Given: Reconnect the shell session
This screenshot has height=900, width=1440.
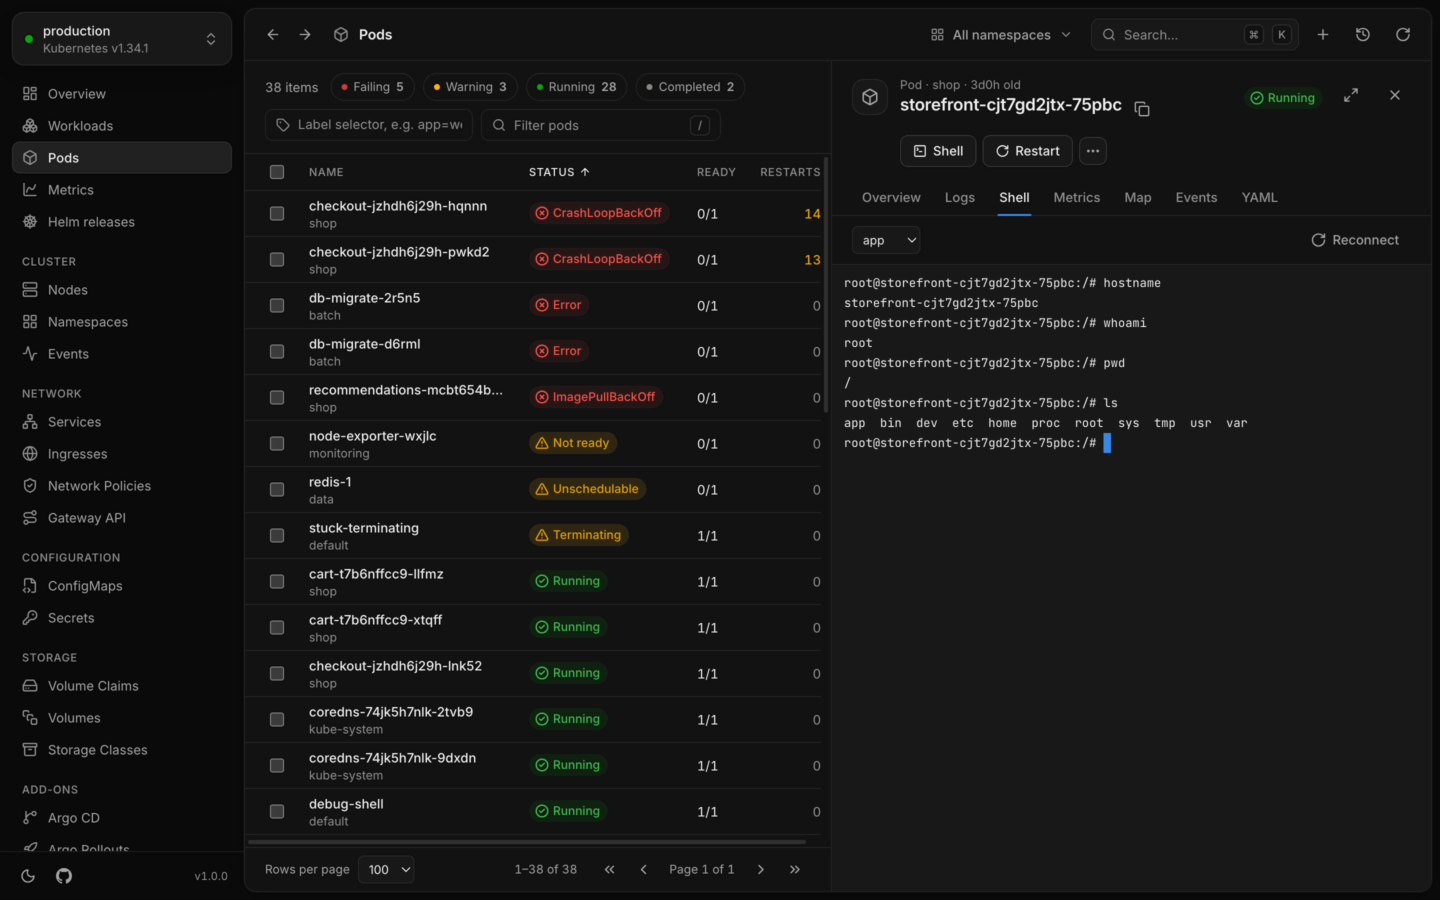Looking at the screenshot, I should tap(1355, 240).
